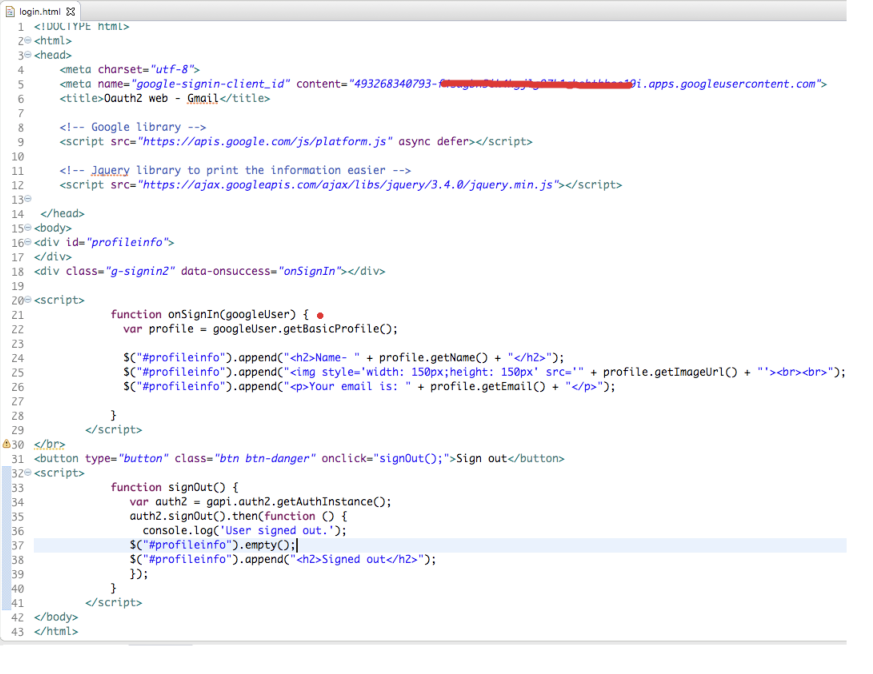
Task: Close the login.html editor tab
Action: (x=71, y=11)
